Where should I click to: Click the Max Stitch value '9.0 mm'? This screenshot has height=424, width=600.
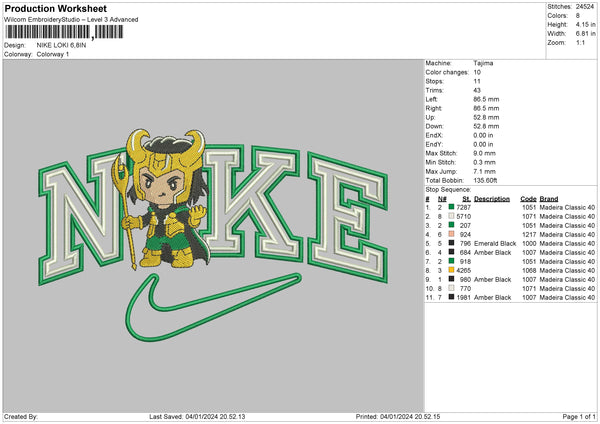point(484,153)
